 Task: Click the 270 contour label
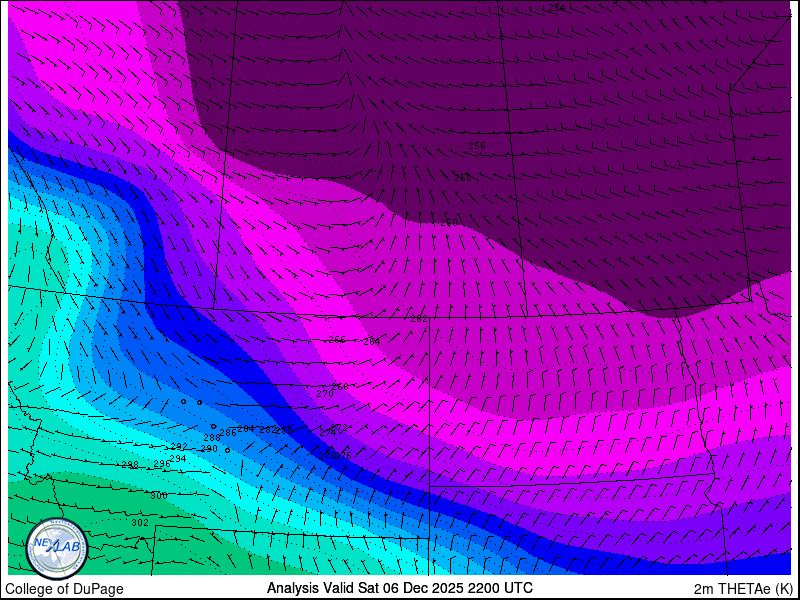click(325, 394)
